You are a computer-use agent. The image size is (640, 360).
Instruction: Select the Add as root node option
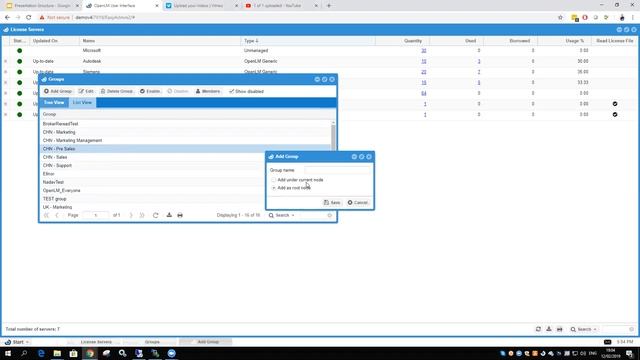(x=274, y=188)
